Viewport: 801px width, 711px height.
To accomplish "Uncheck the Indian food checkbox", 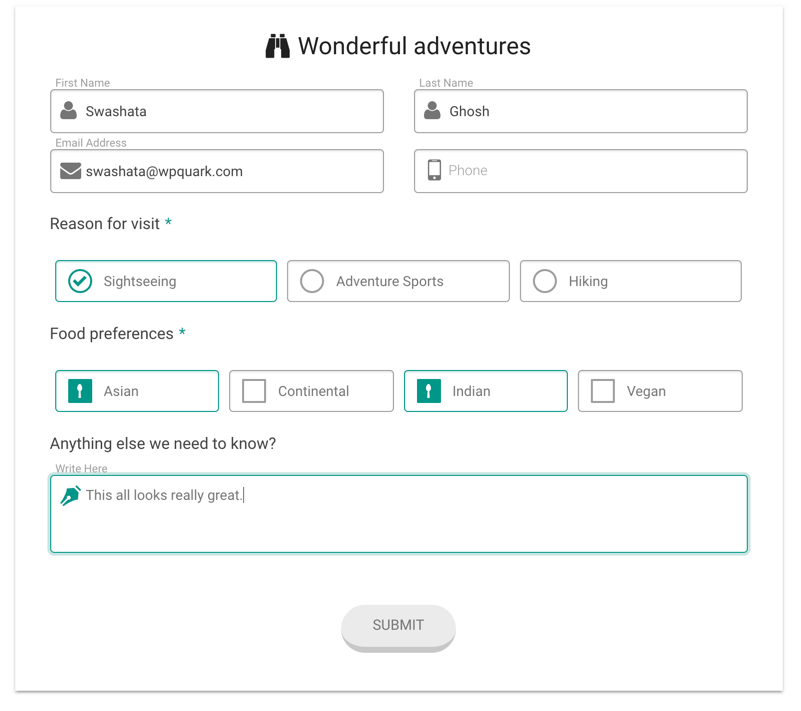I will click(x=486, y=391).
